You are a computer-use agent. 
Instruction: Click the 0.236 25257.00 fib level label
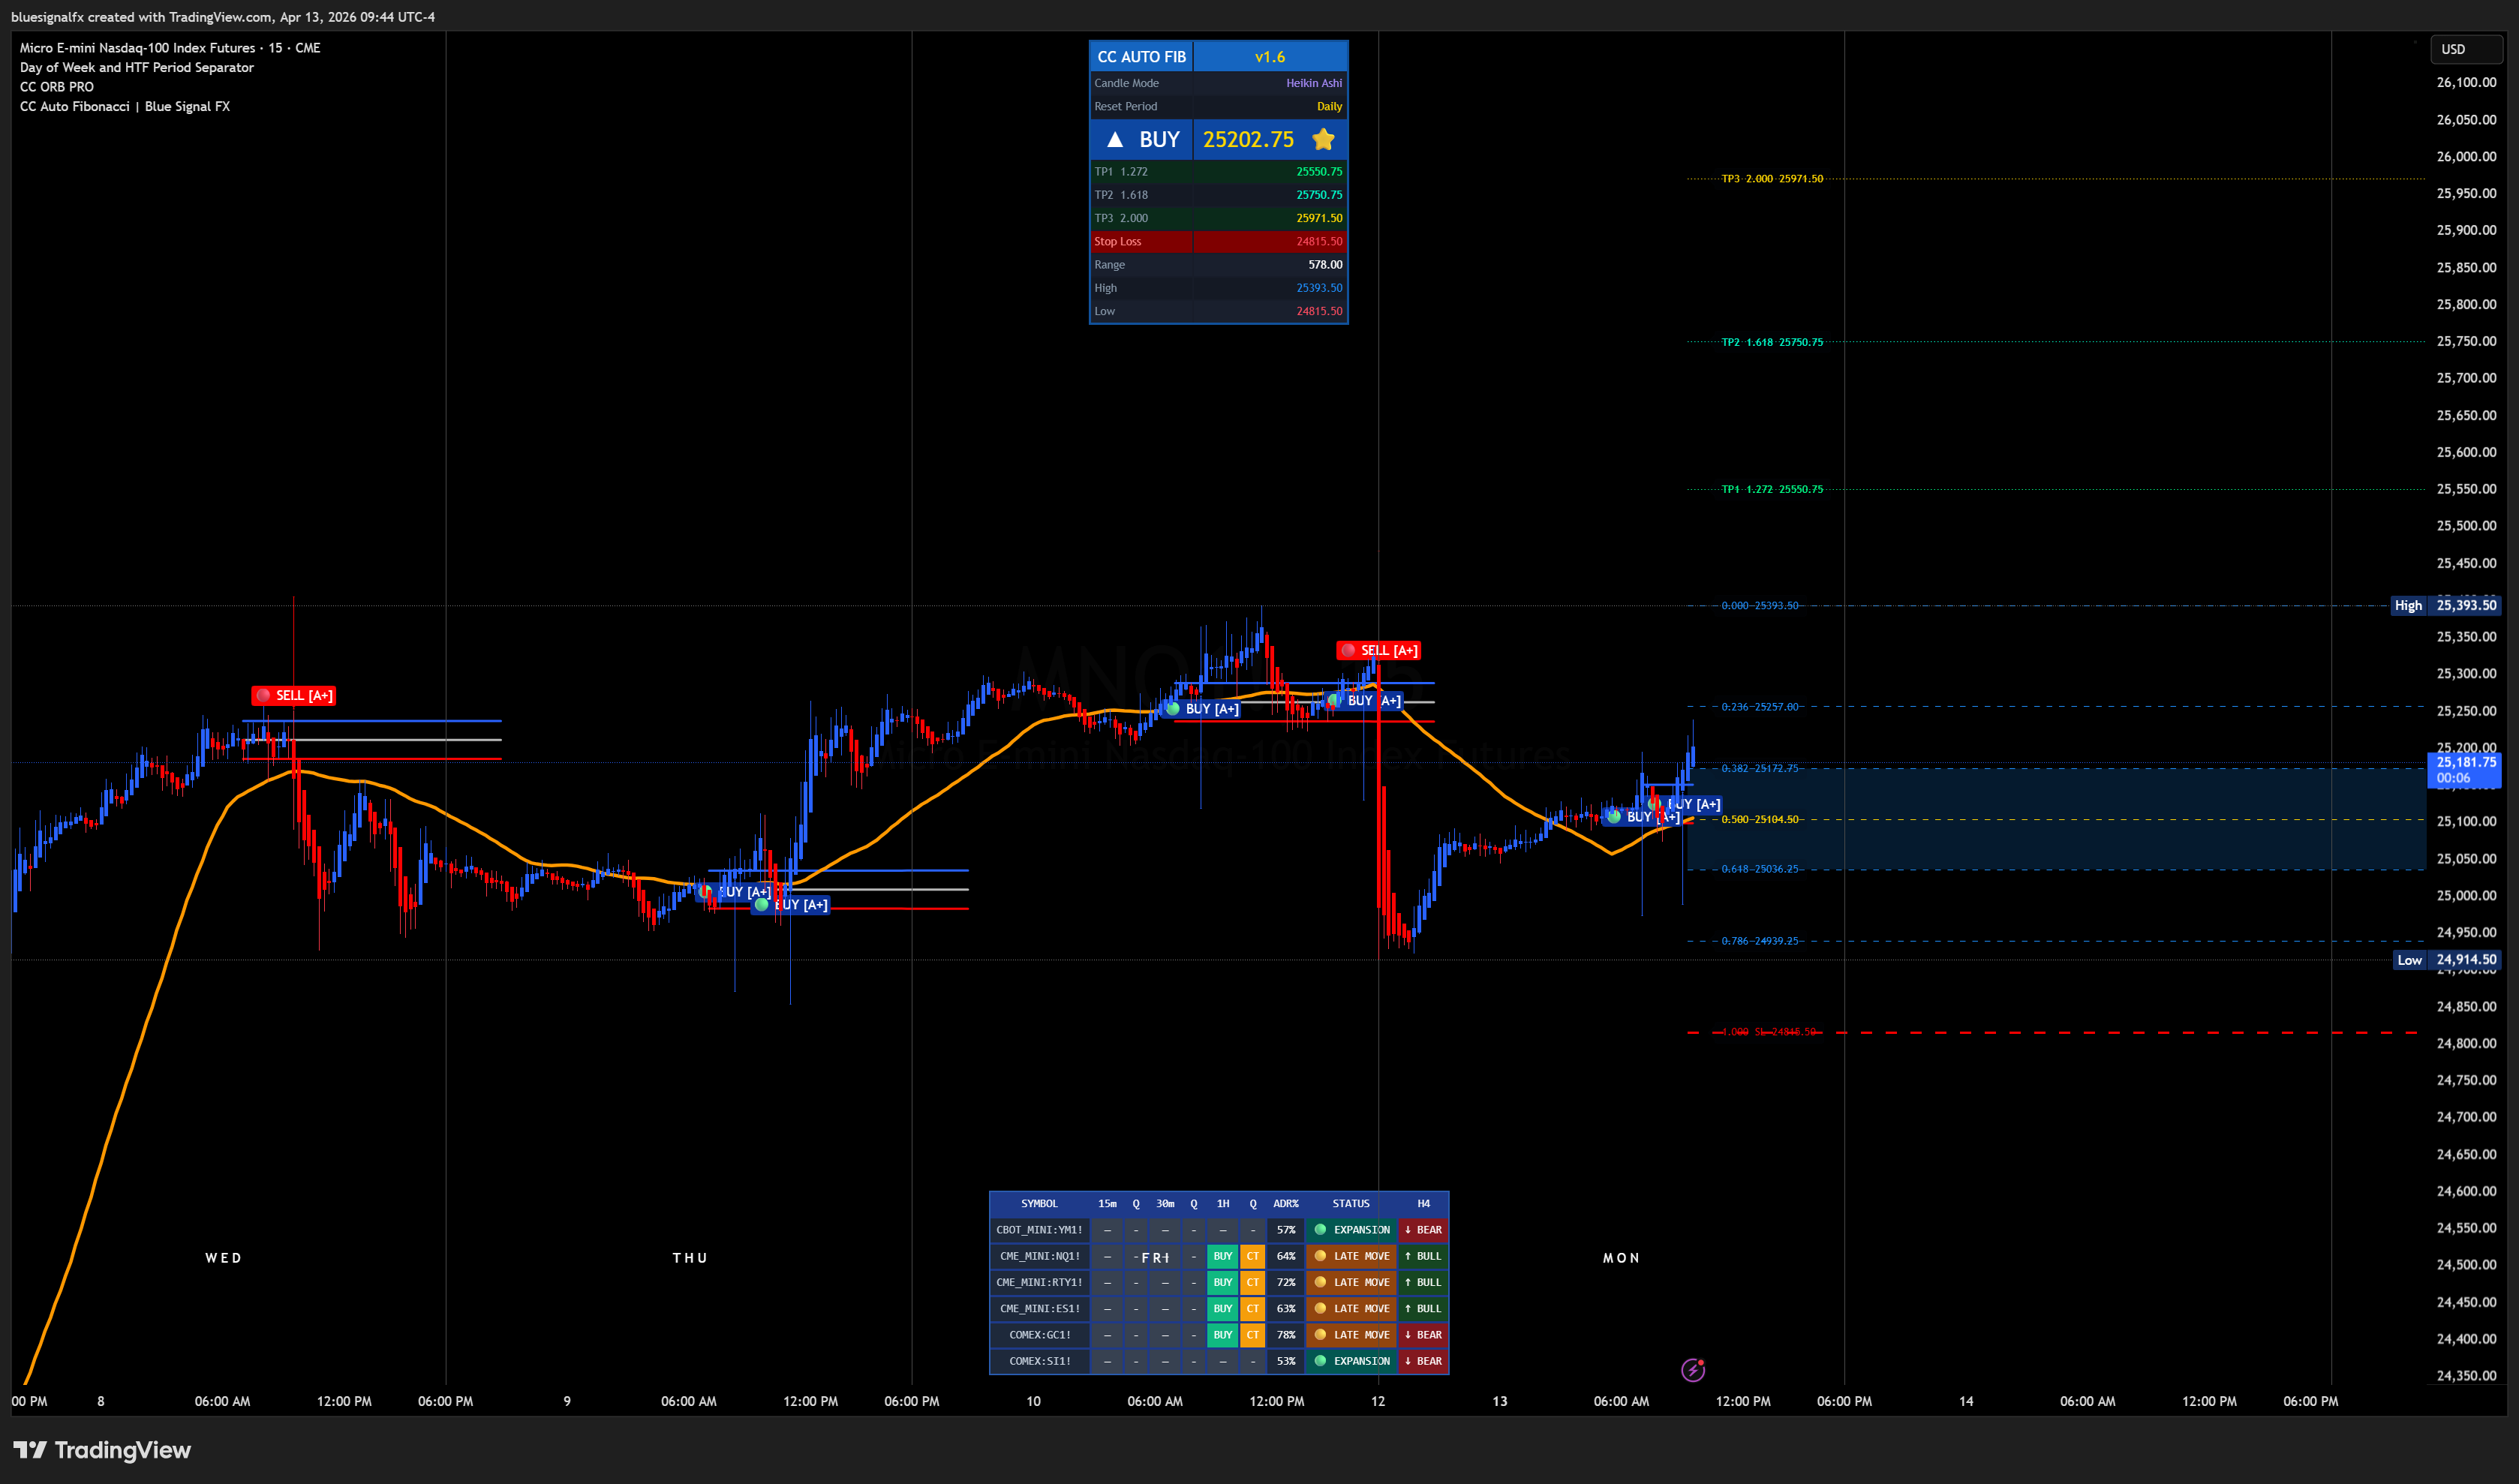(x=1760, y=707)
